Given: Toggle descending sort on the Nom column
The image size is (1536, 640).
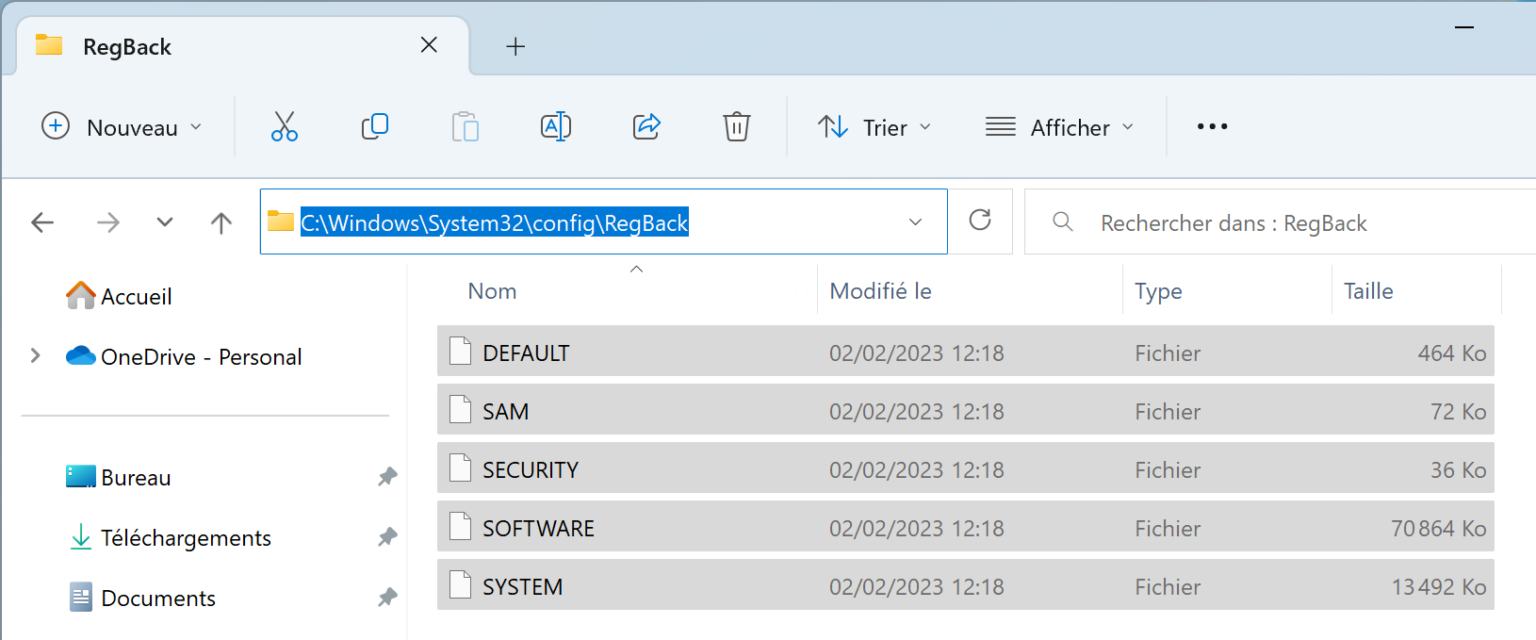Looking at the screenshot, I should point(492,291).
